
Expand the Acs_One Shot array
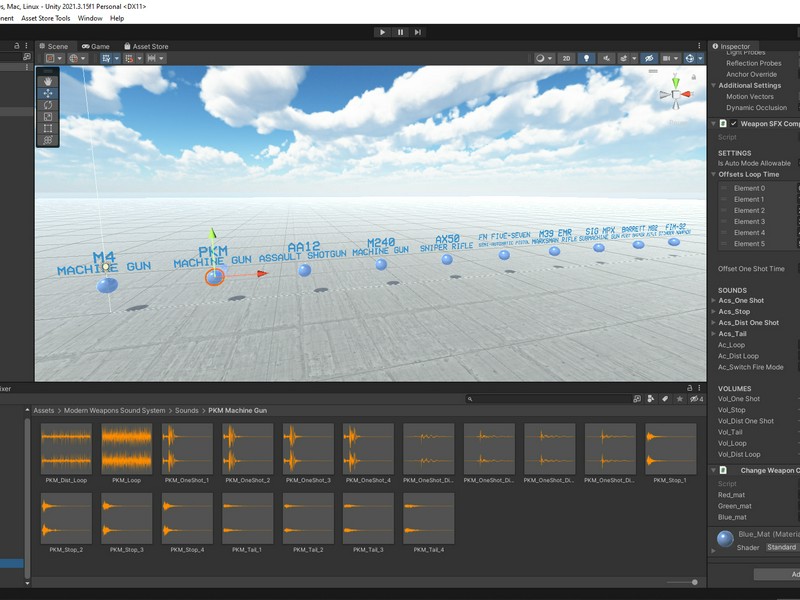tap(714, 301)
